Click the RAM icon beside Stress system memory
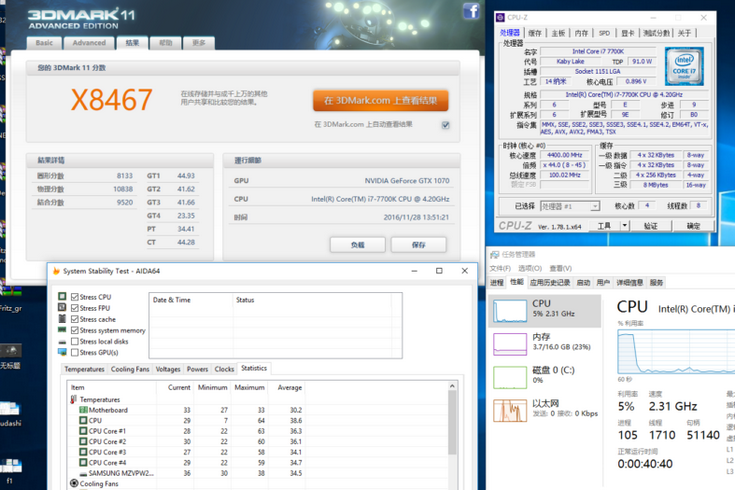 click(62, 330)
